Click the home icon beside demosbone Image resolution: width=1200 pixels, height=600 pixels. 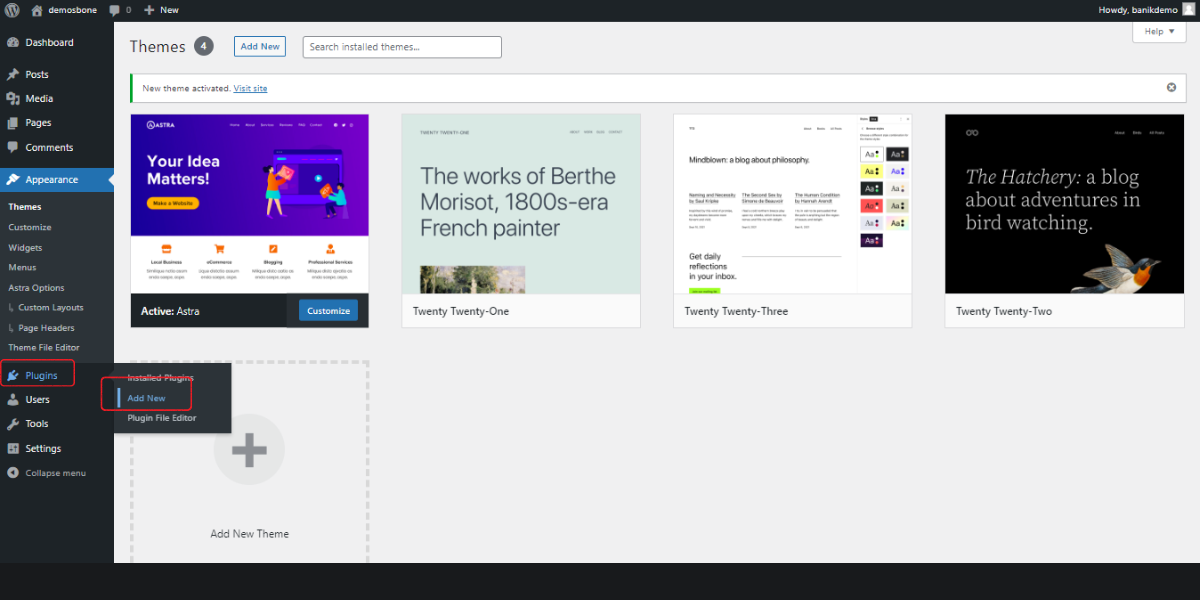tap(37, 9)
